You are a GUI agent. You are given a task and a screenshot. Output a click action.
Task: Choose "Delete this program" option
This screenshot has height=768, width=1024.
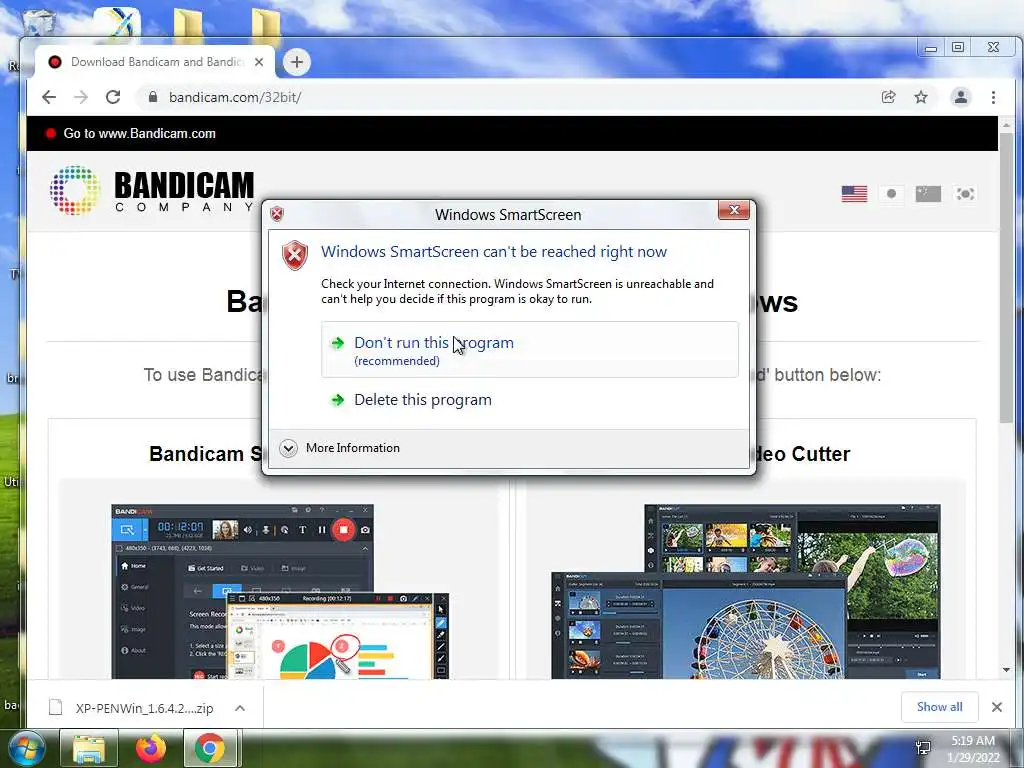point(530,400)
